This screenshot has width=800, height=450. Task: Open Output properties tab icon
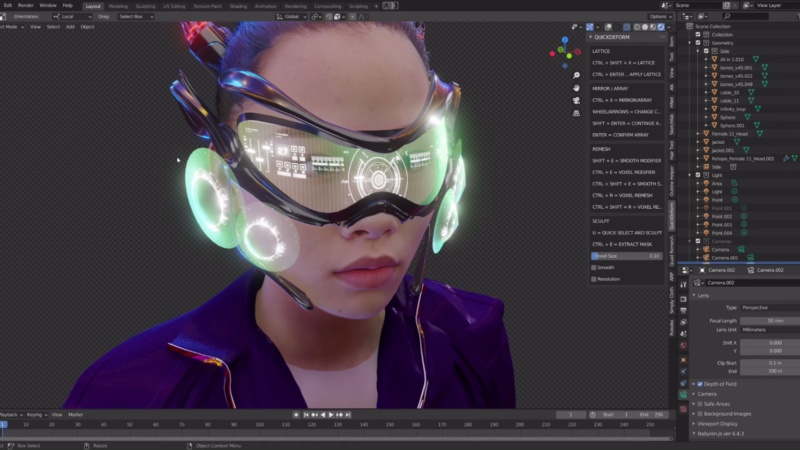[x=683, y=311]
